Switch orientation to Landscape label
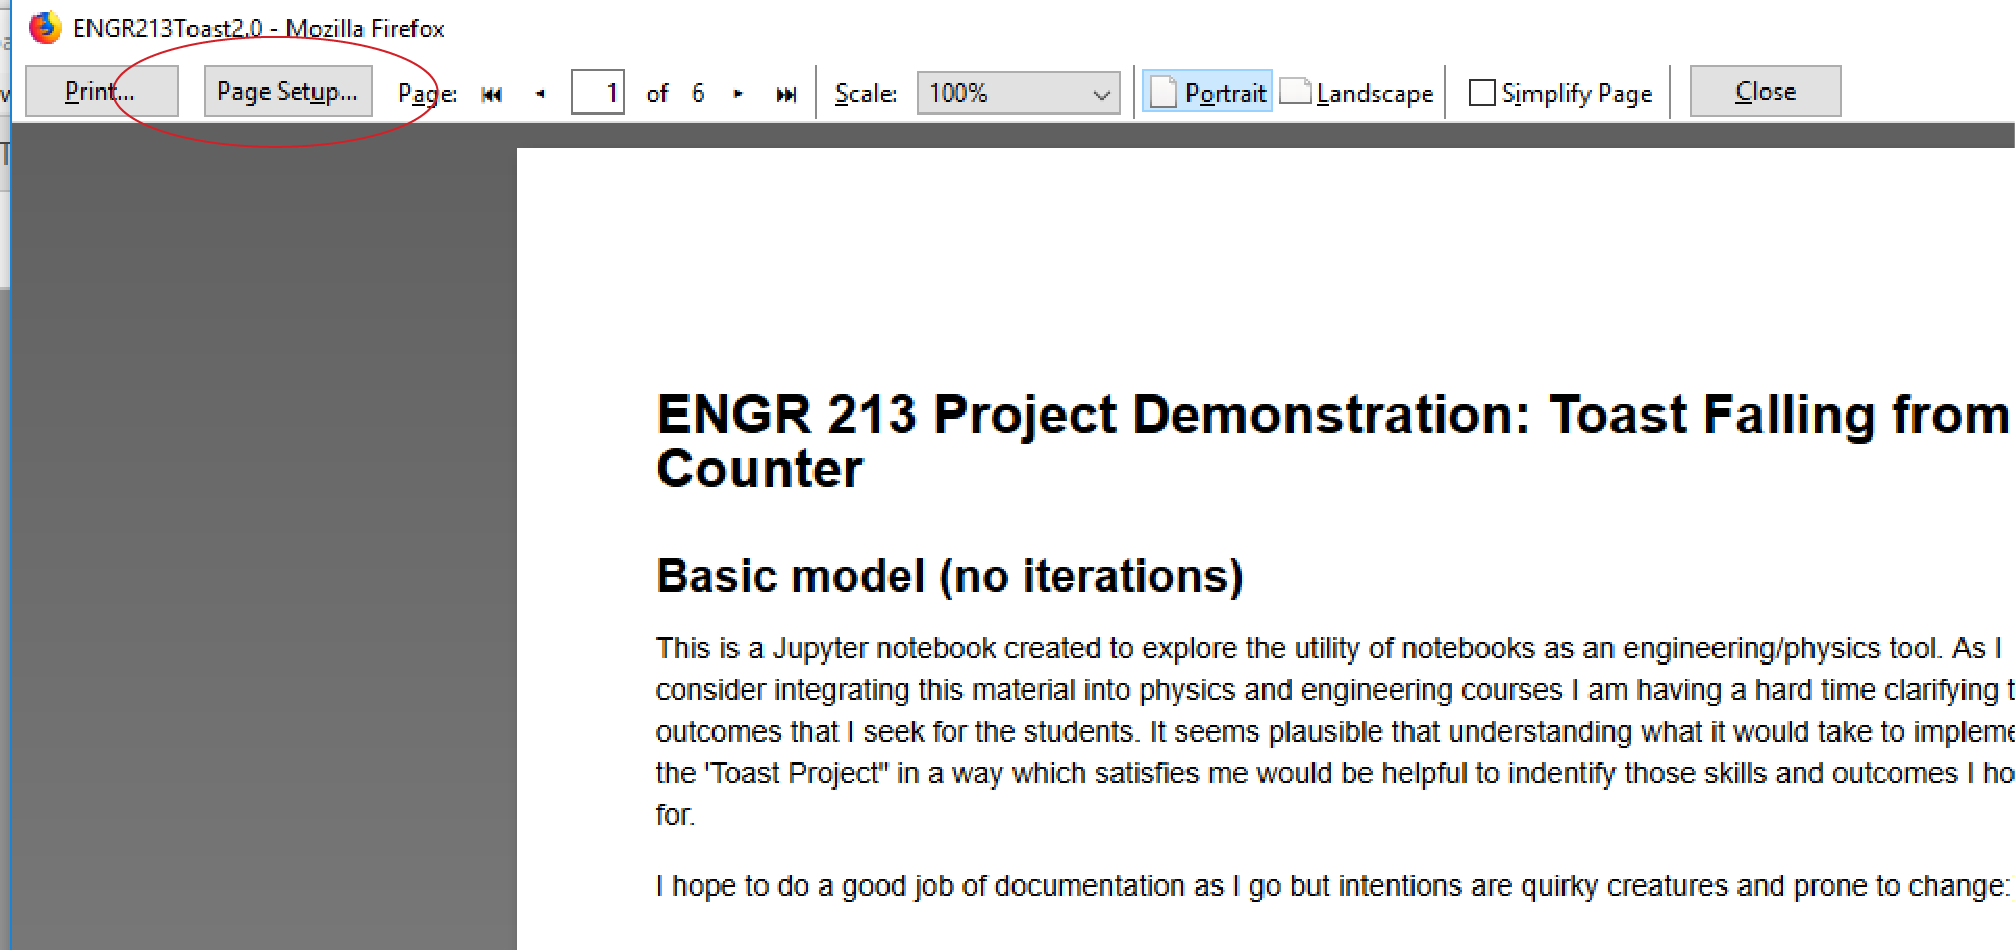The width and height of the screenshot is (2015, 950). (1374, 93)
